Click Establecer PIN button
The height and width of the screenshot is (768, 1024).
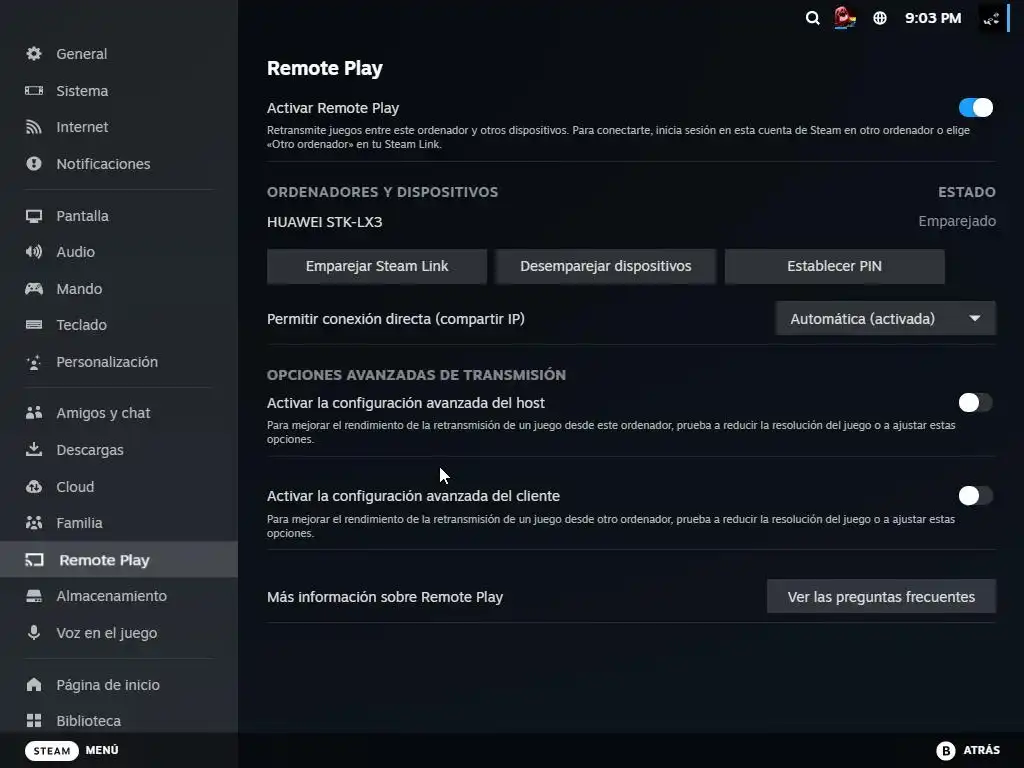[x=834, y=266]
